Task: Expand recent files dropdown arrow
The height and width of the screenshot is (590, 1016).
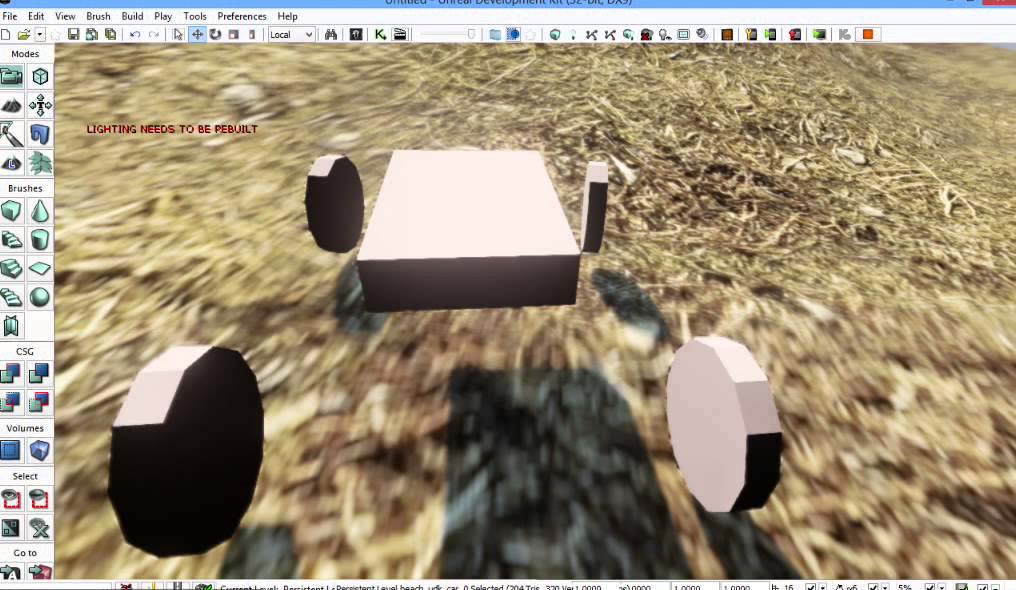Action: point(40,34)
